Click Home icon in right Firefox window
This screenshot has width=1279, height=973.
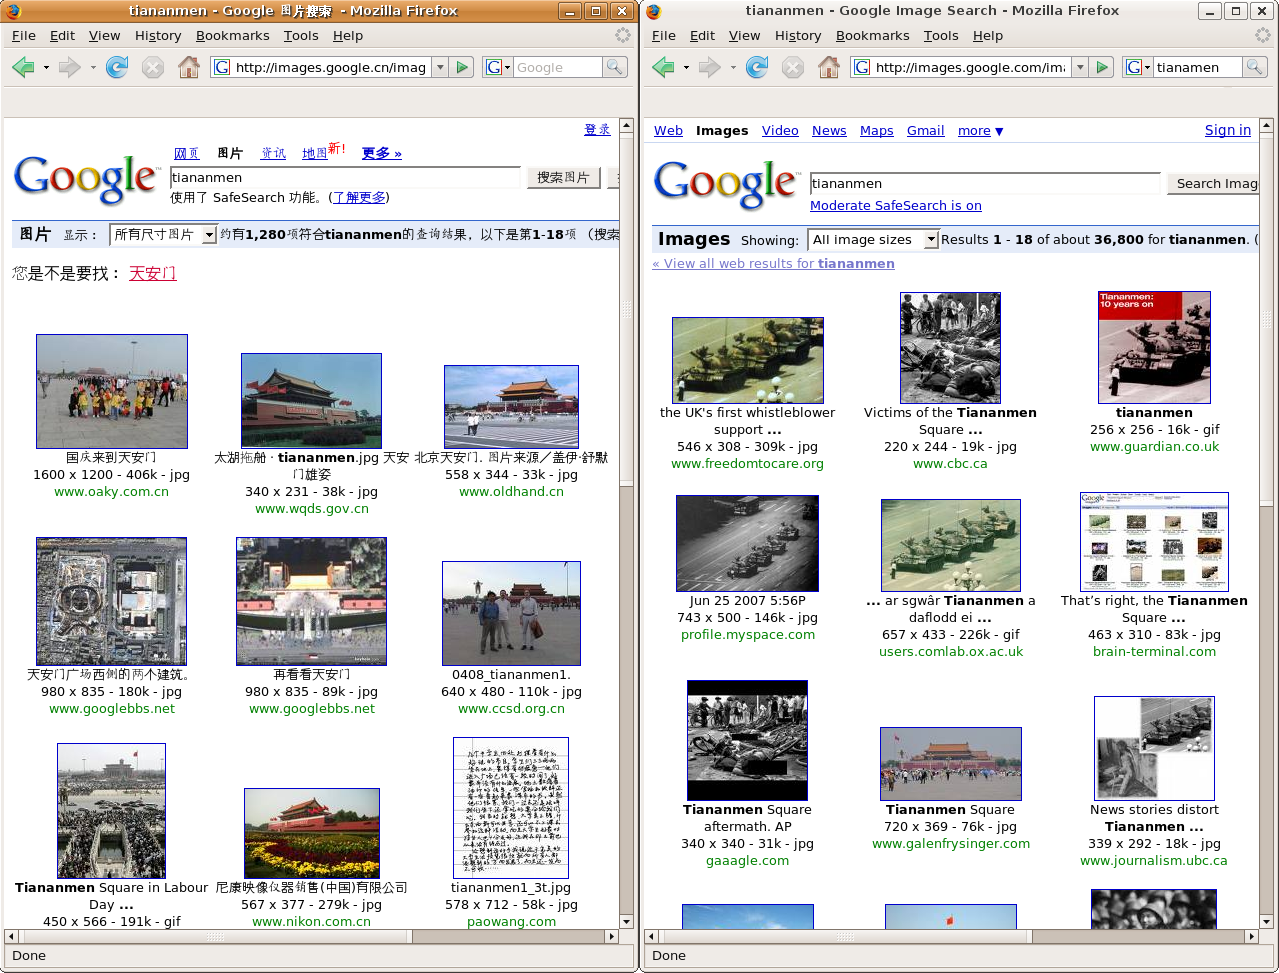pos(828,68)
